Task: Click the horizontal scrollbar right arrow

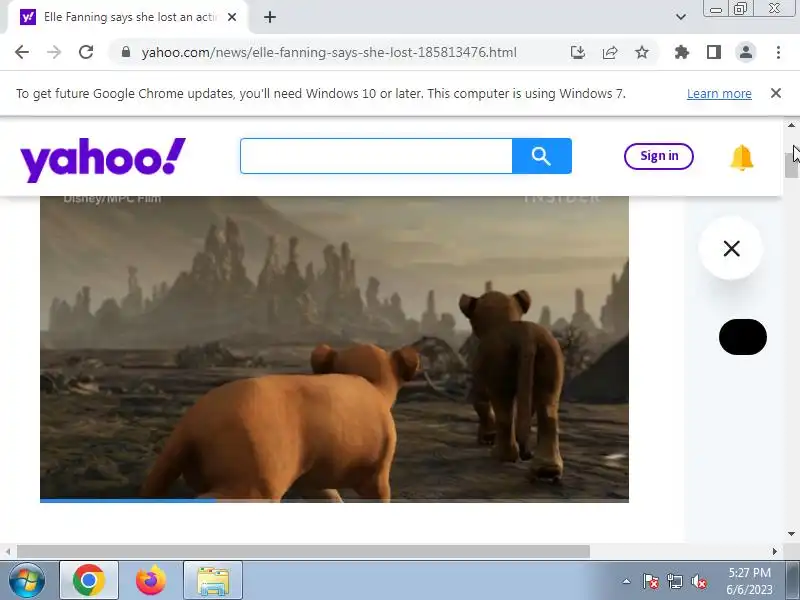Action: pos(774,552)
